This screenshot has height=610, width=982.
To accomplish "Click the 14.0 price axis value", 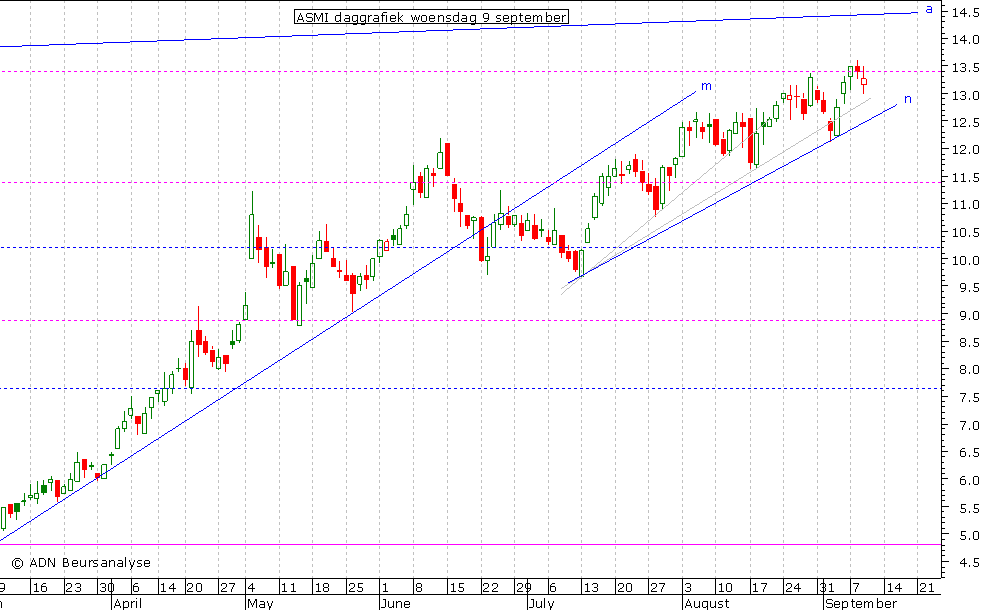I will [x=965, y=39].
